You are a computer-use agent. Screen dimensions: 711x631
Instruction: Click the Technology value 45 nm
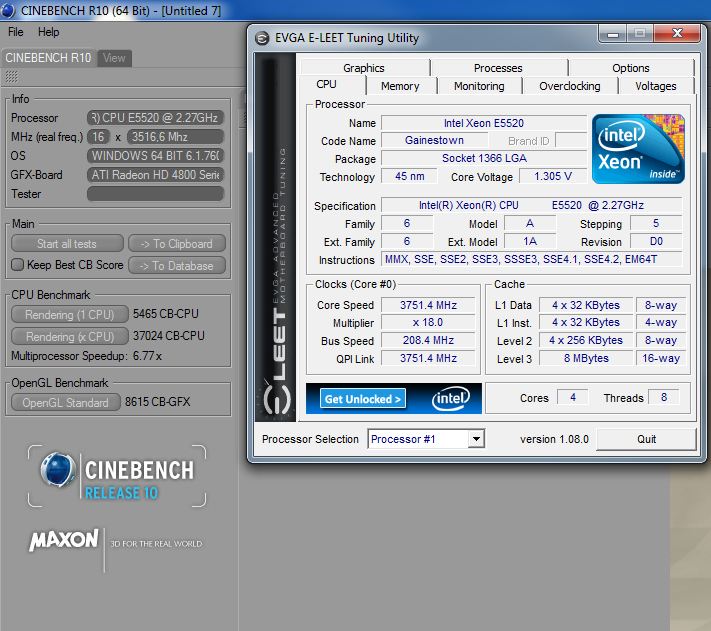point(409,176)
